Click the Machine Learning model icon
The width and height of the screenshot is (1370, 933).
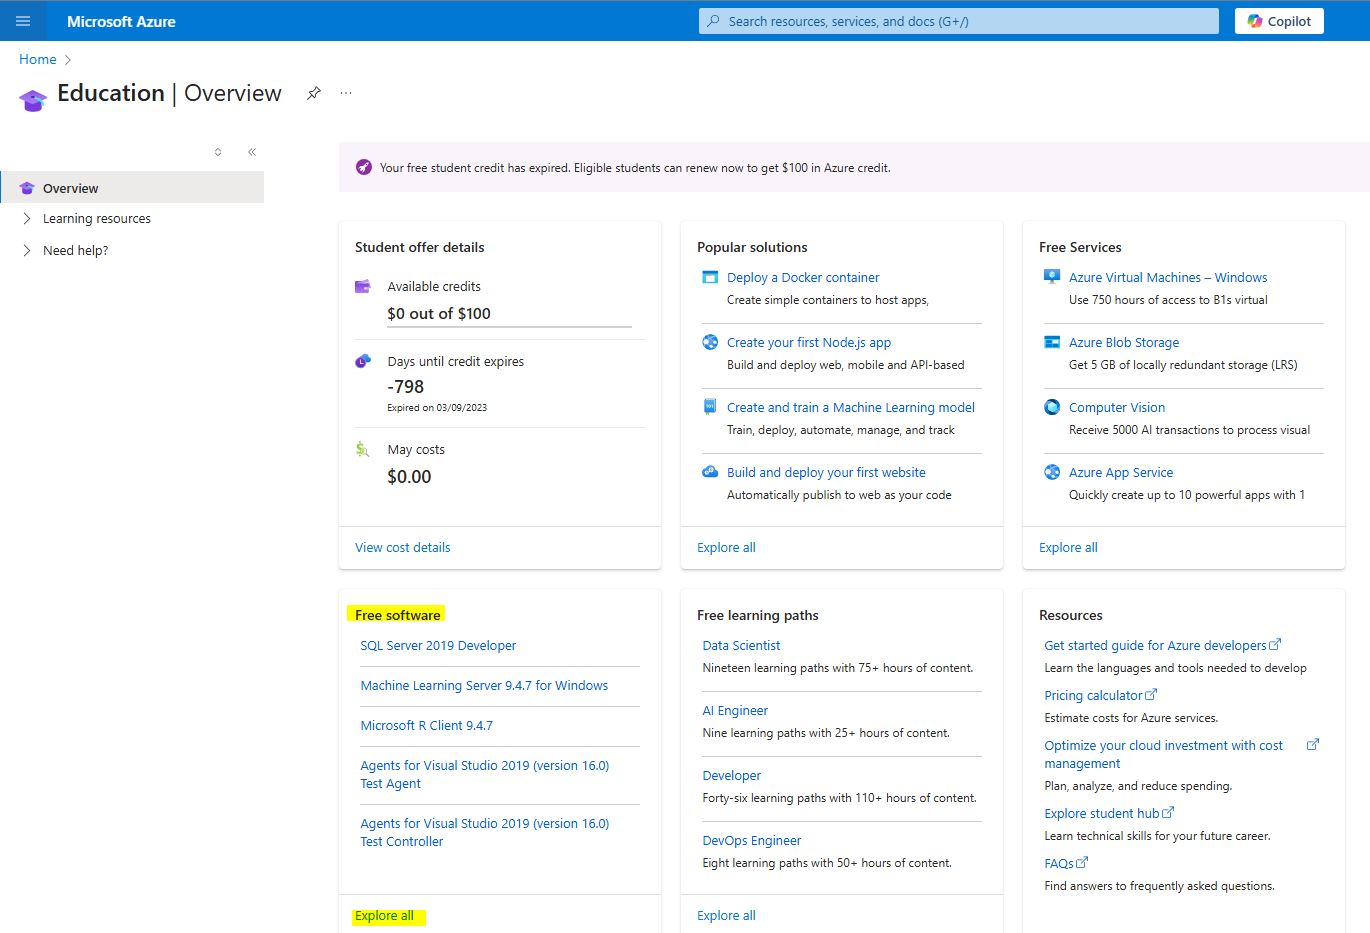pos(710,407)
